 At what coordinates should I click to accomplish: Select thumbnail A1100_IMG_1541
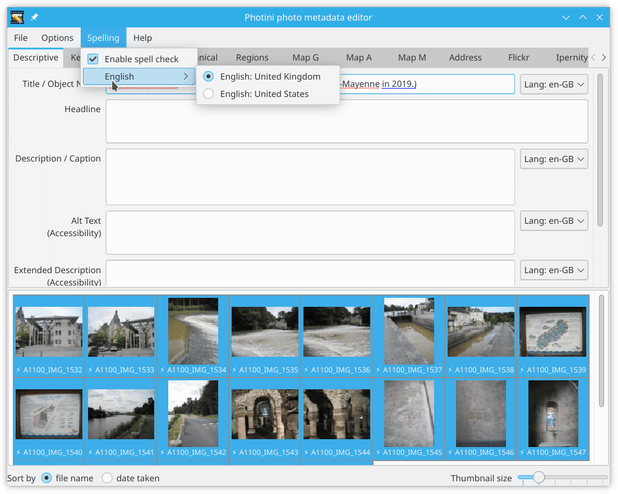point(121,419)
